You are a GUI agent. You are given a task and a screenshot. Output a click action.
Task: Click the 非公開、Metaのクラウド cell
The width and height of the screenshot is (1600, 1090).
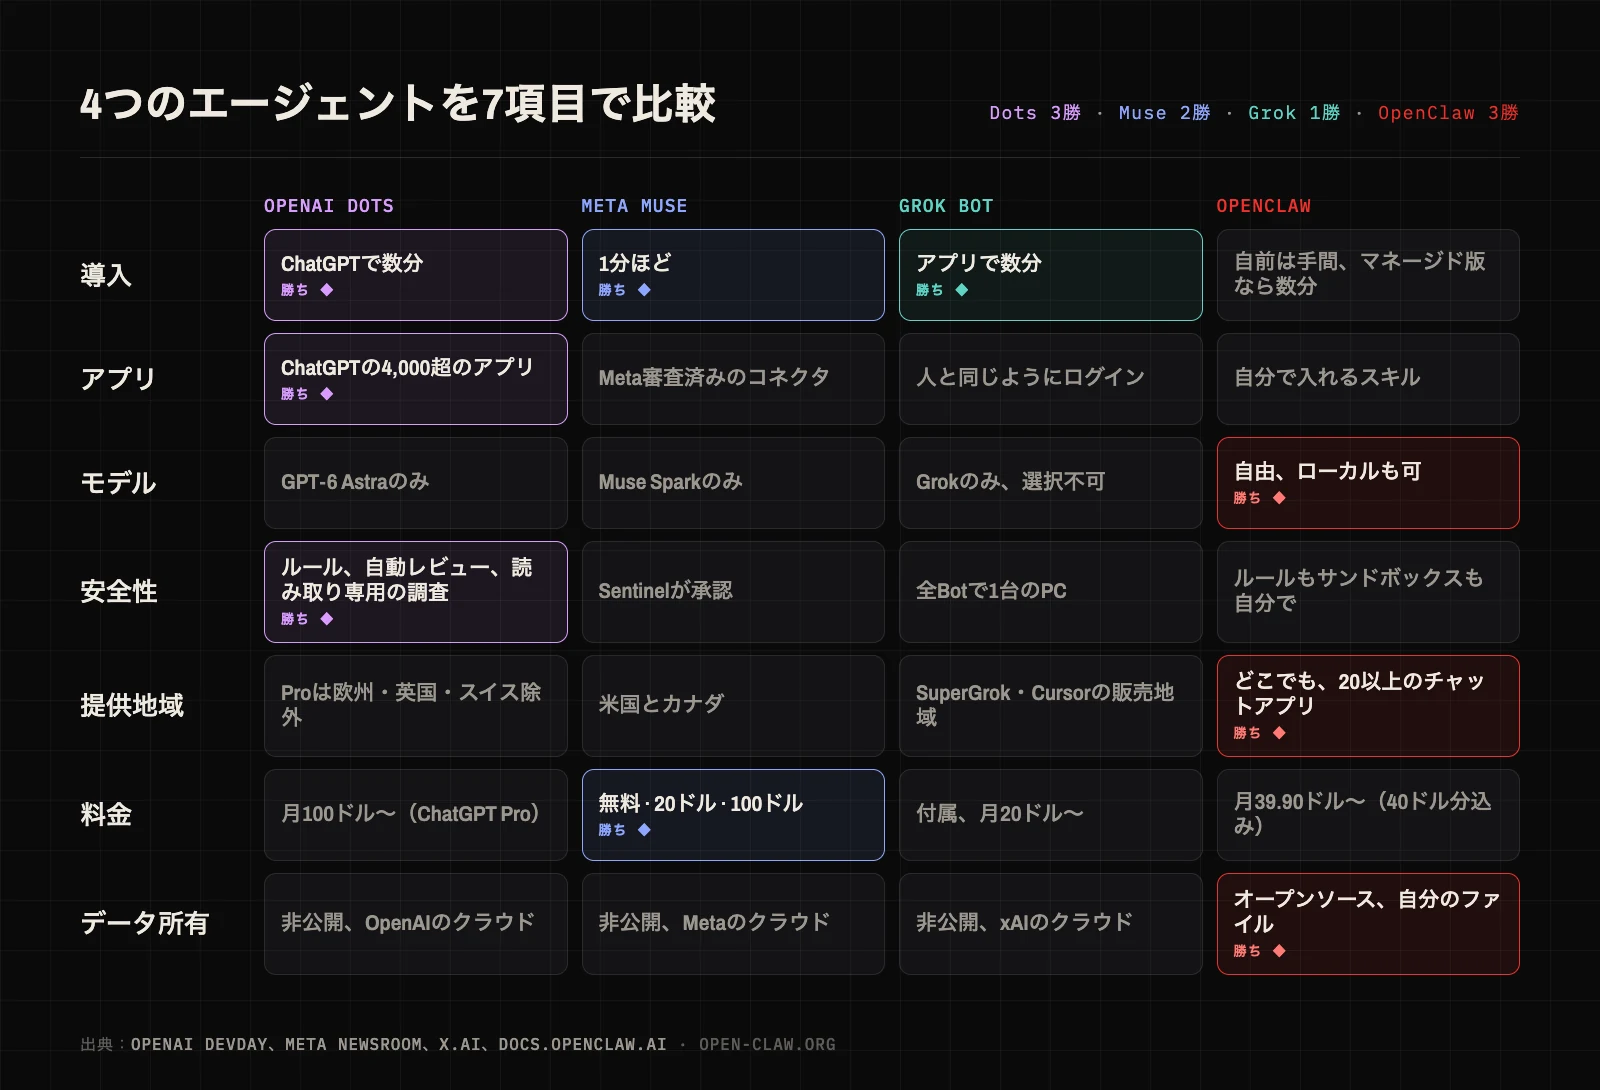pos(733,924)
